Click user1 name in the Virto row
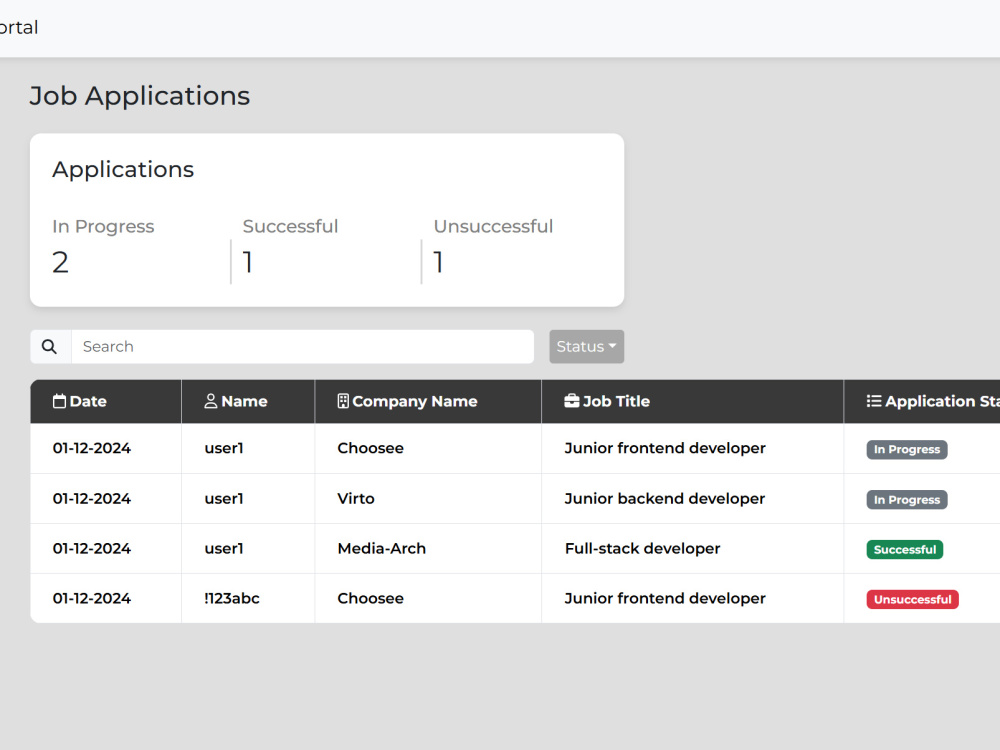The image size is (1000, 750). pyautogui.click(x=224, y=499)
